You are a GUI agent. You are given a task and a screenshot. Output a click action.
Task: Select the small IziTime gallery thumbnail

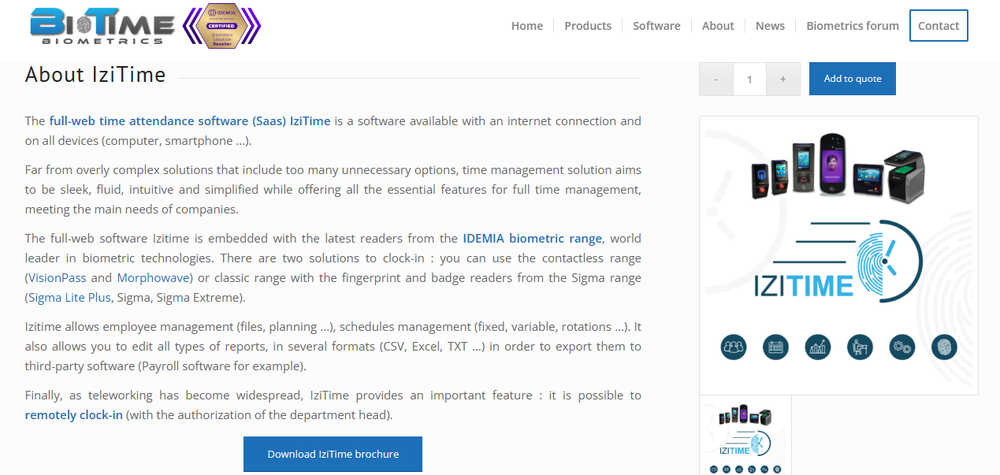point(746,435)
